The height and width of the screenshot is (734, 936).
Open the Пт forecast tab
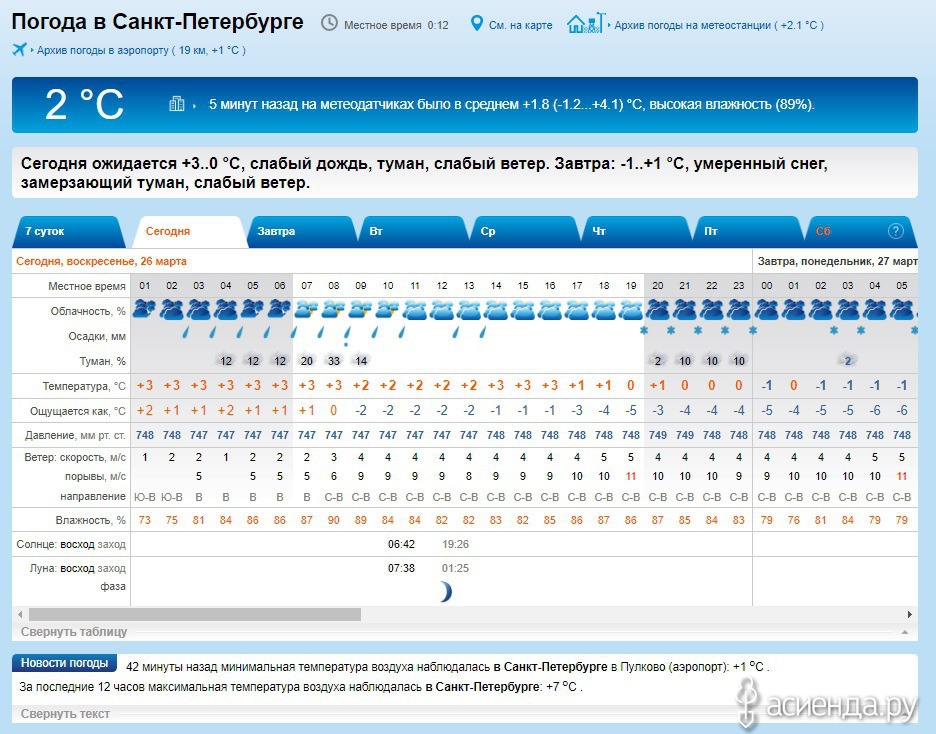click(x=747, y=232)
